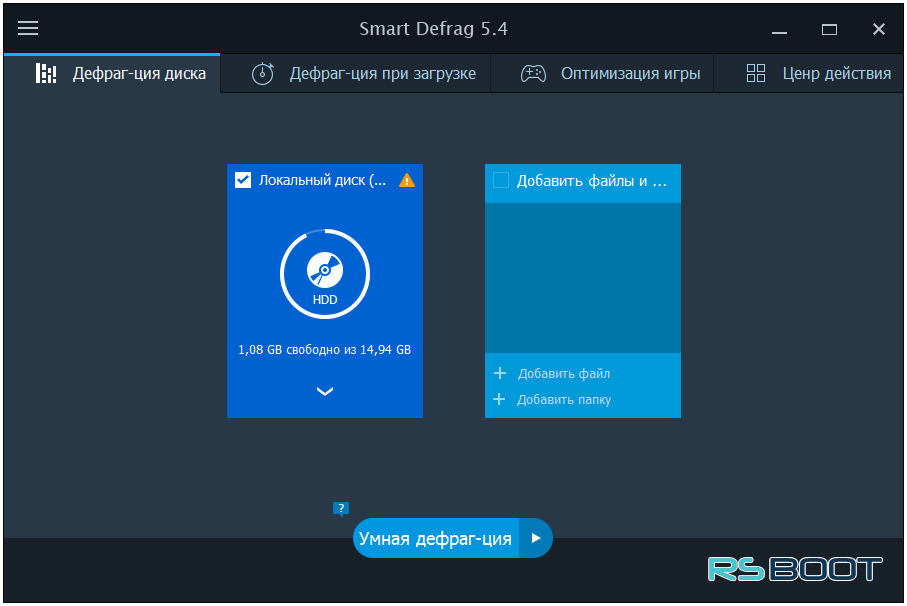This screenshot has width=907, height=606.
Task: Open the hamburger main menu
Action: pyautogui.click(x=28, y=28)
